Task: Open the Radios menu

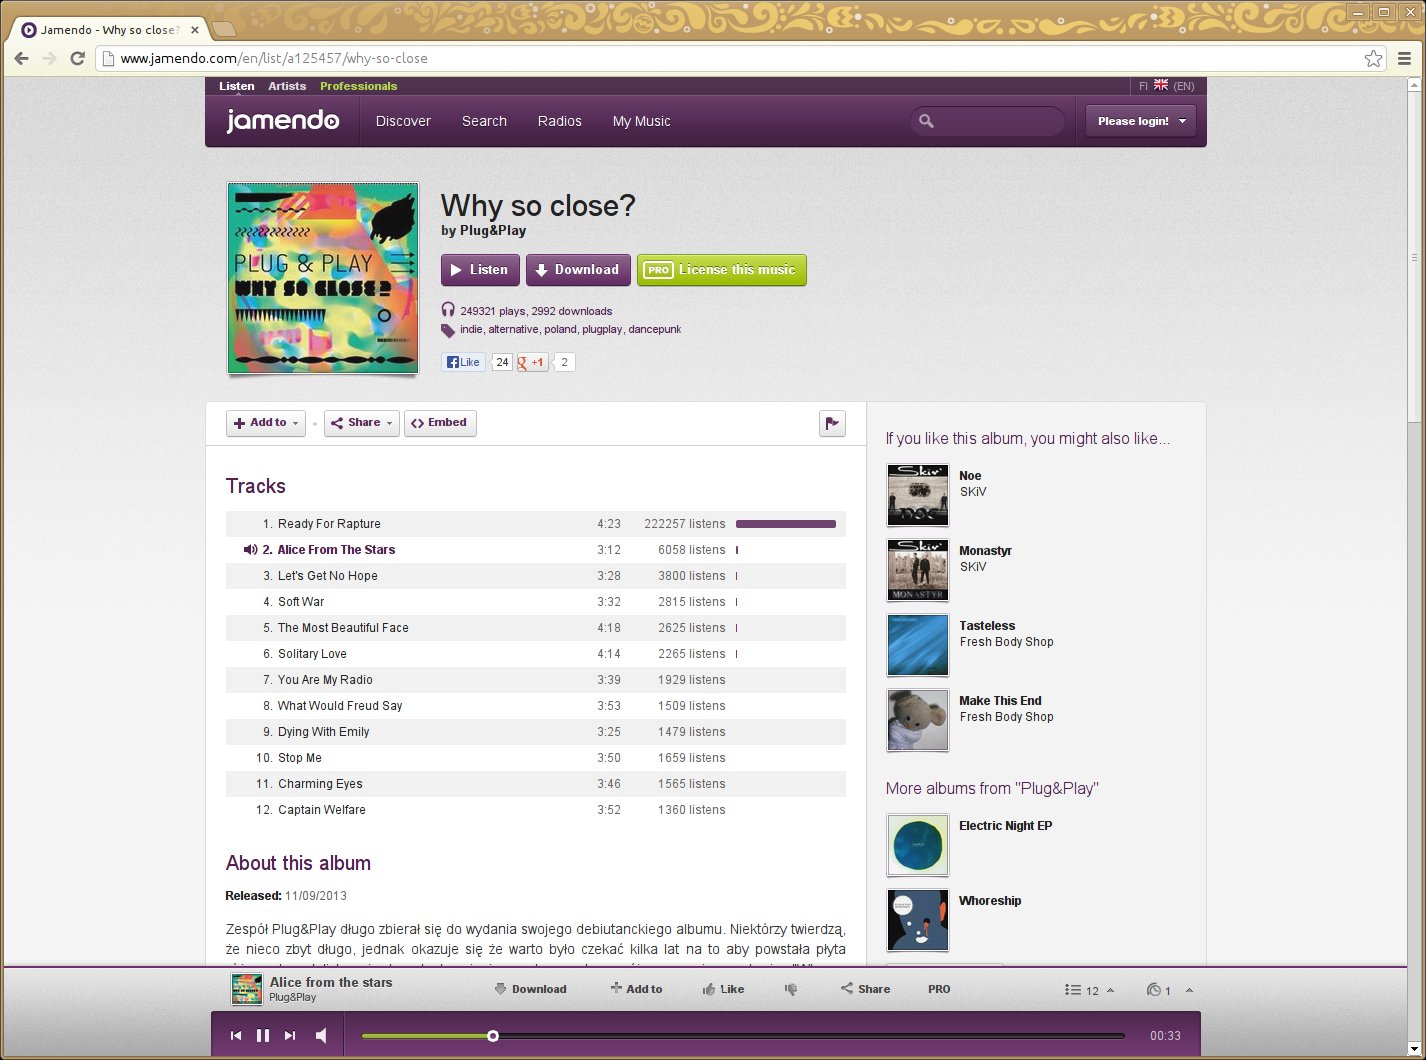Action: pyautogui.click(x=559, y=121)
